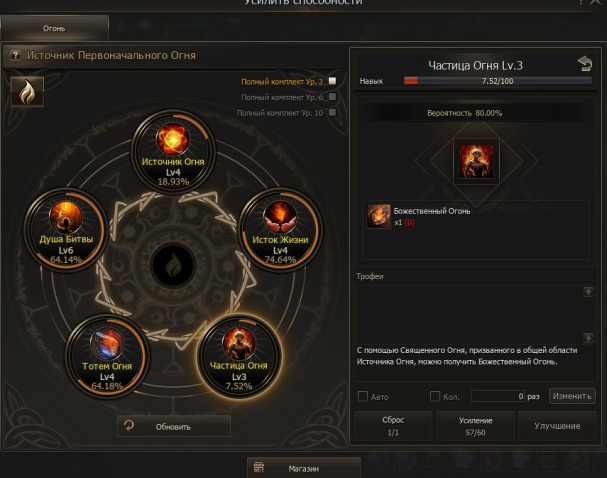Enable the Авто checkbox
Viewport: 607px width, 478px height.
click(x=363, y=396)
